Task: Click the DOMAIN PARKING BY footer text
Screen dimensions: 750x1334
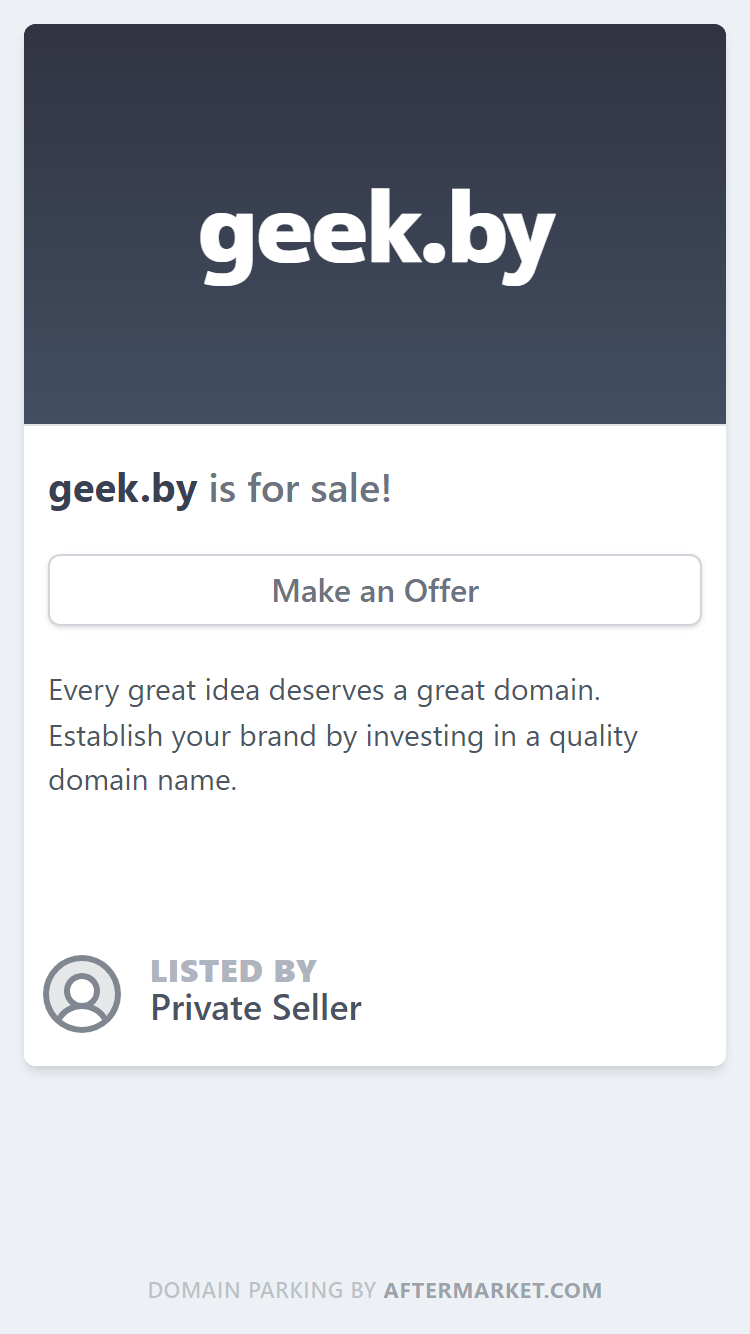Action: point(262,1290)
